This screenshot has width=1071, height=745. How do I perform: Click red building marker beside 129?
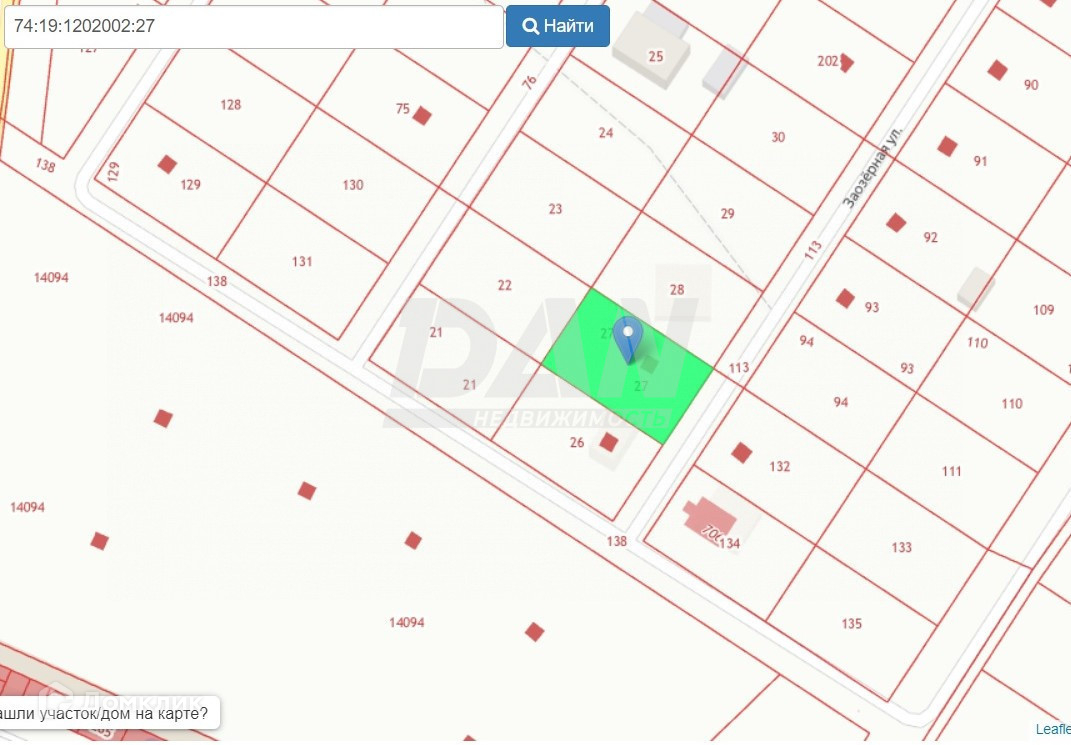click(167, 165)
